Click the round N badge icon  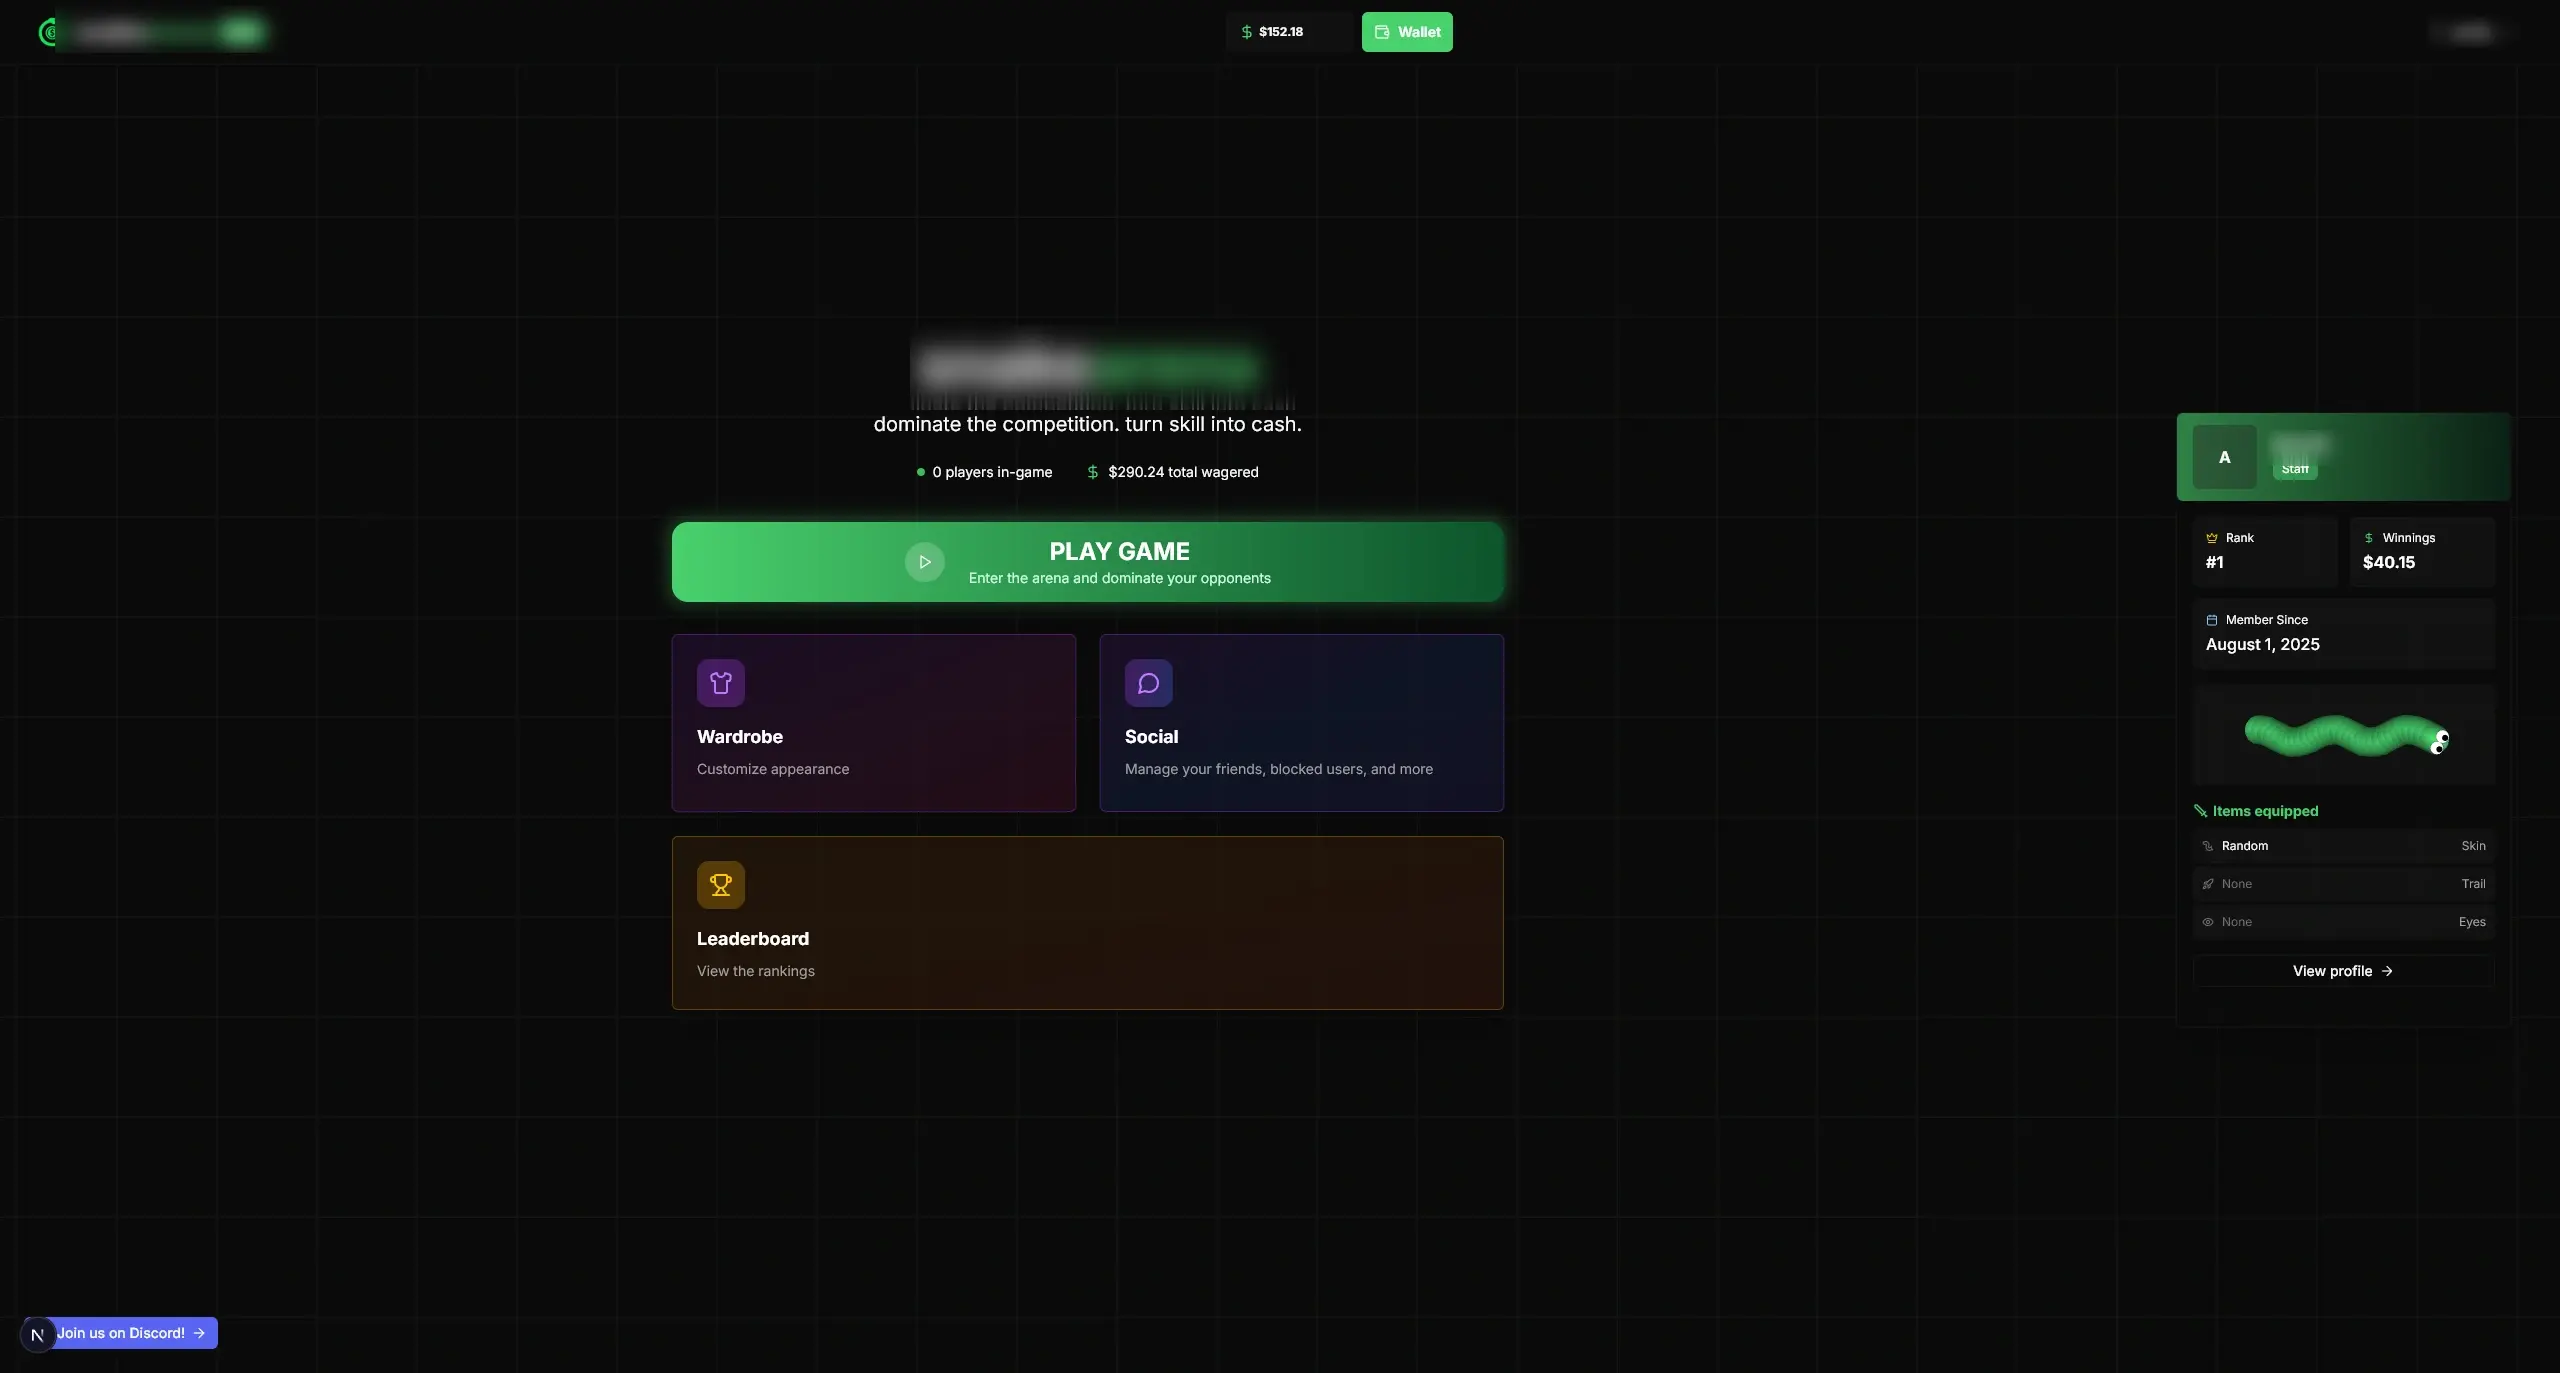click(38, 1335)
